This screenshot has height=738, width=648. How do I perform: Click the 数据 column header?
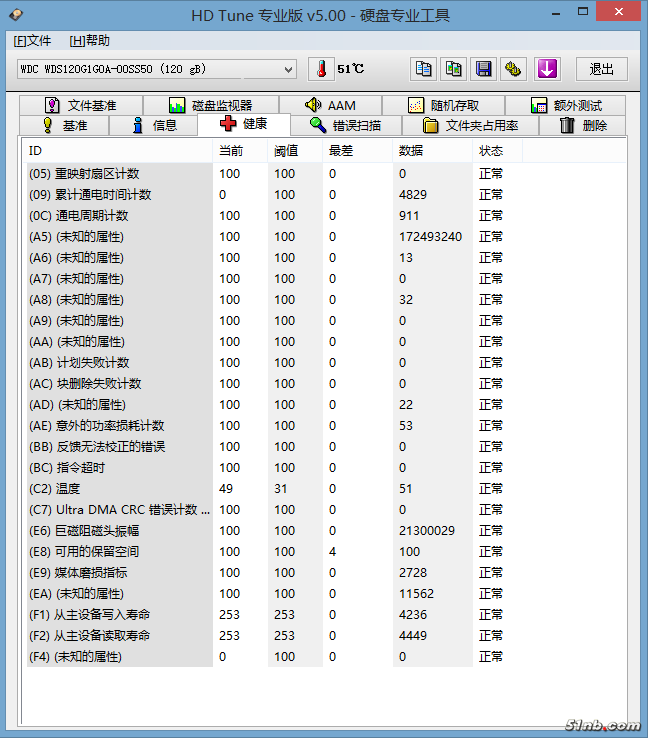(411, 151)
